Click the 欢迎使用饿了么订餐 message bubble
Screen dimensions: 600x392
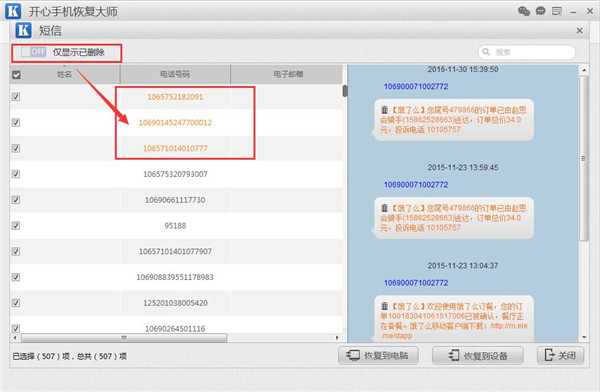453,318
